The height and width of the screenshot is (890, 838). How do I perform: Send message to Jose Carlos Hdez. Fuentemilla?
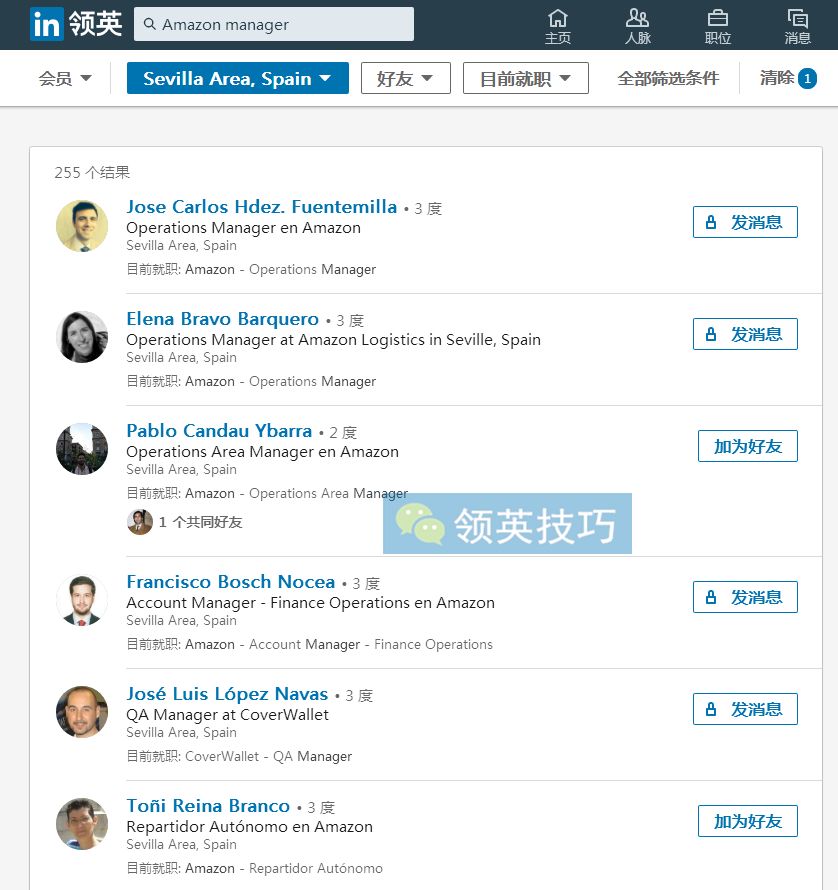(745, 222)
